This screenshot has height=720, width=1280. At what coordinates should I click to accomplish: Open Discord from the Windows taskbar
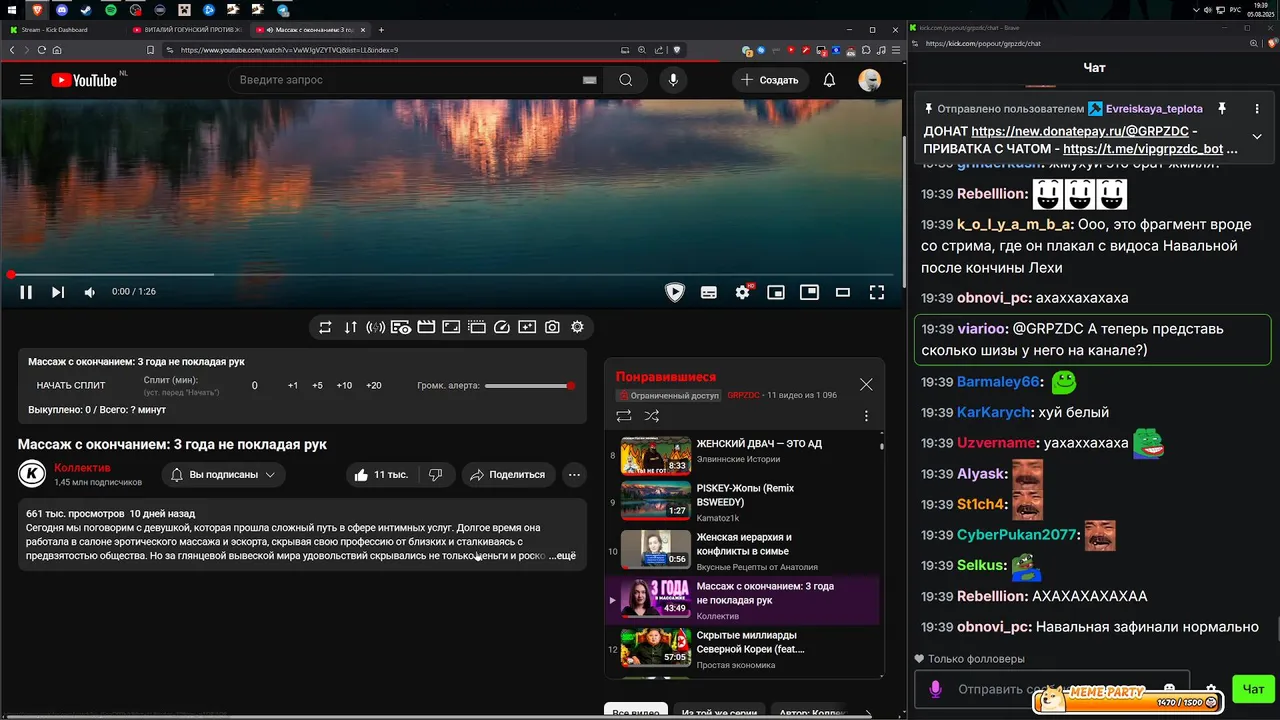point(62,9)
